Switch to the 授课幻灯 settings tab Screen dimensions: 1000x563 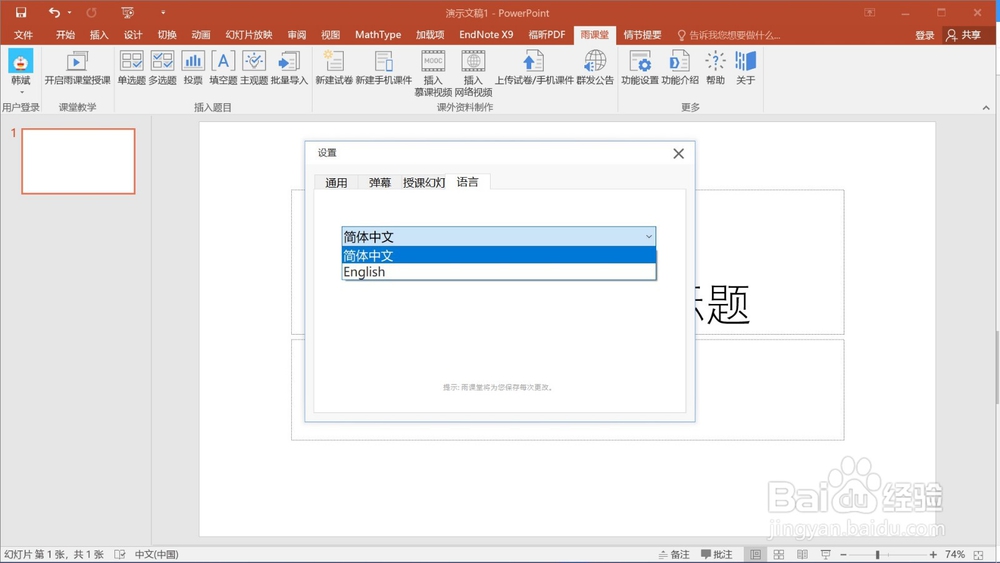(423, 182)
